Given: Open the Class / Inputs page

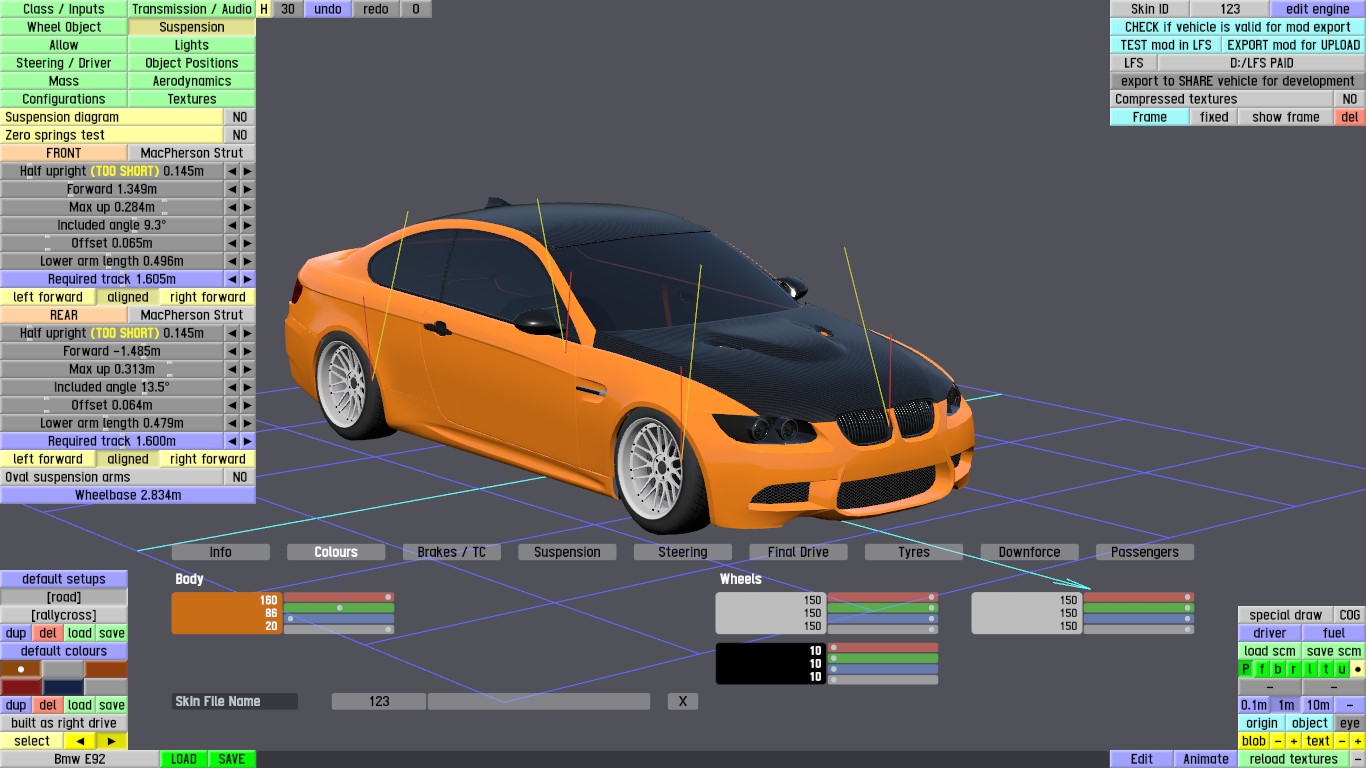Looking at the screenshot, I should click(x=64, y=9).
